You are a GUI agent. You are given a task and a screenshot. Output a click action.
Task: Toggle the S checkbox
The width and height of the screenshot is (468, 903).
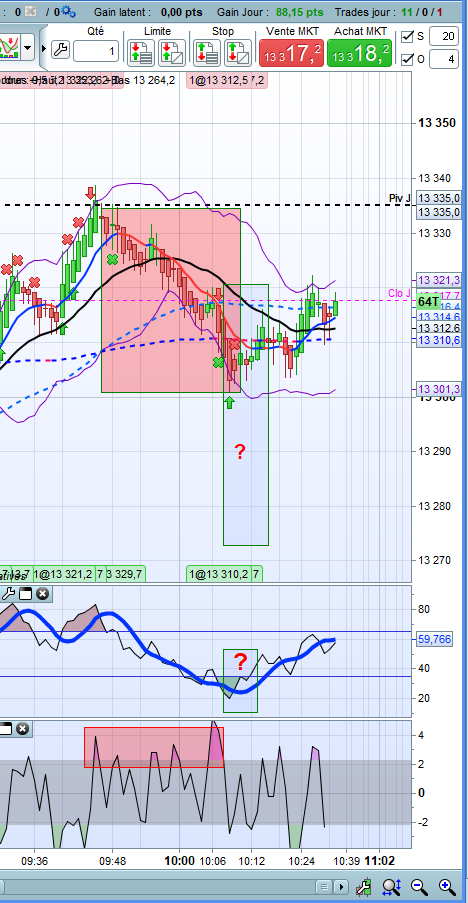(x=408, y=37)
